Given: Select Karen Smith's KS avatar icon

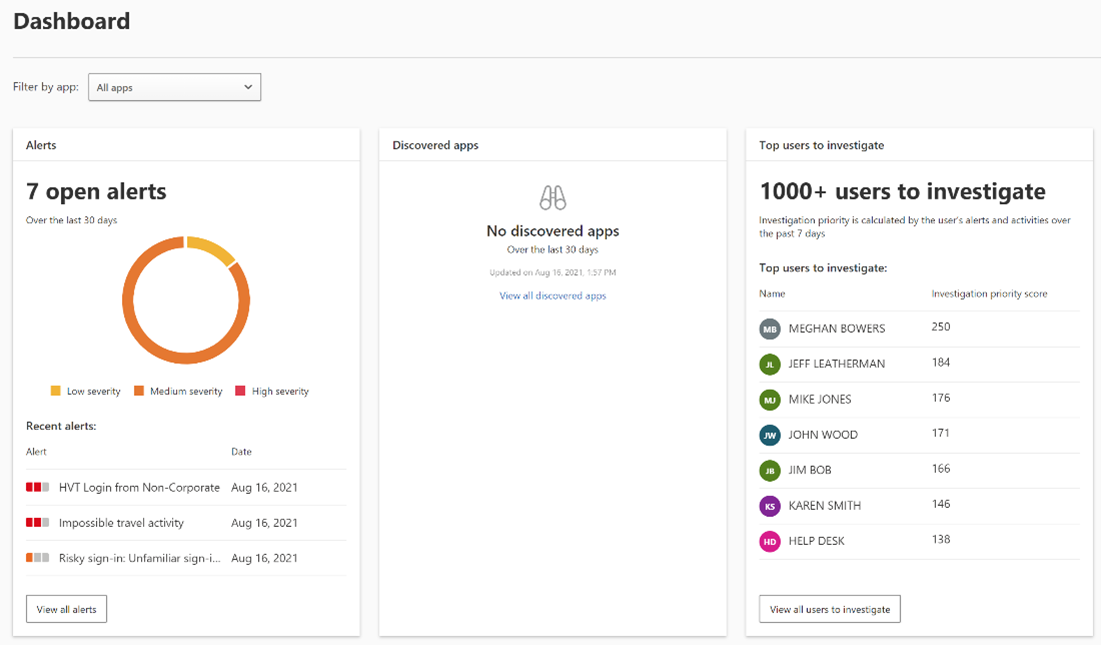Looking at the screenshot, I should coord(769,505).
